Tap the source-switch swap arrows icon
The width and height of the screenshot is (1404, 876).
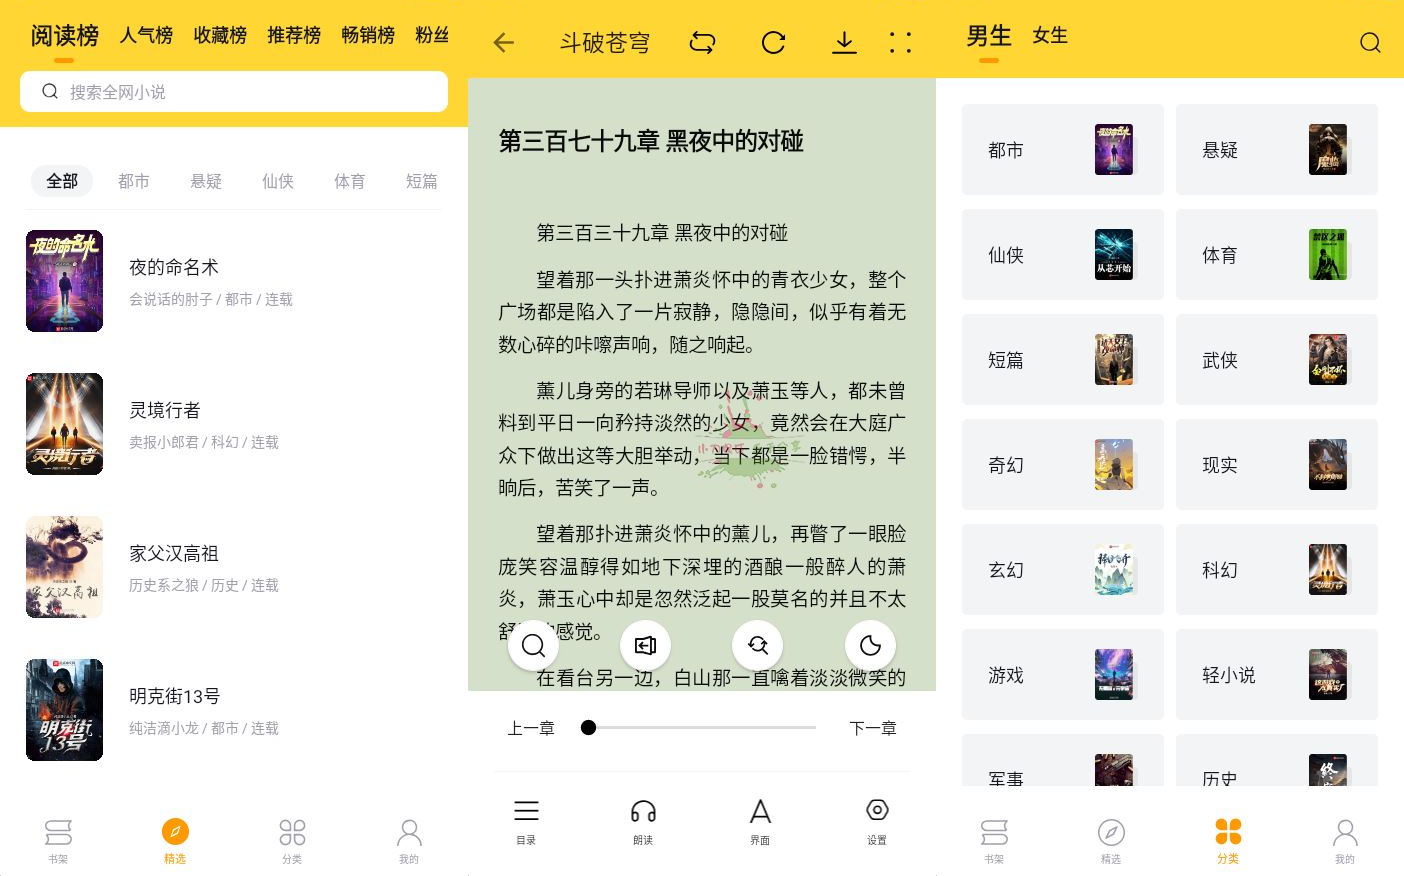click(x=702, y=42)
